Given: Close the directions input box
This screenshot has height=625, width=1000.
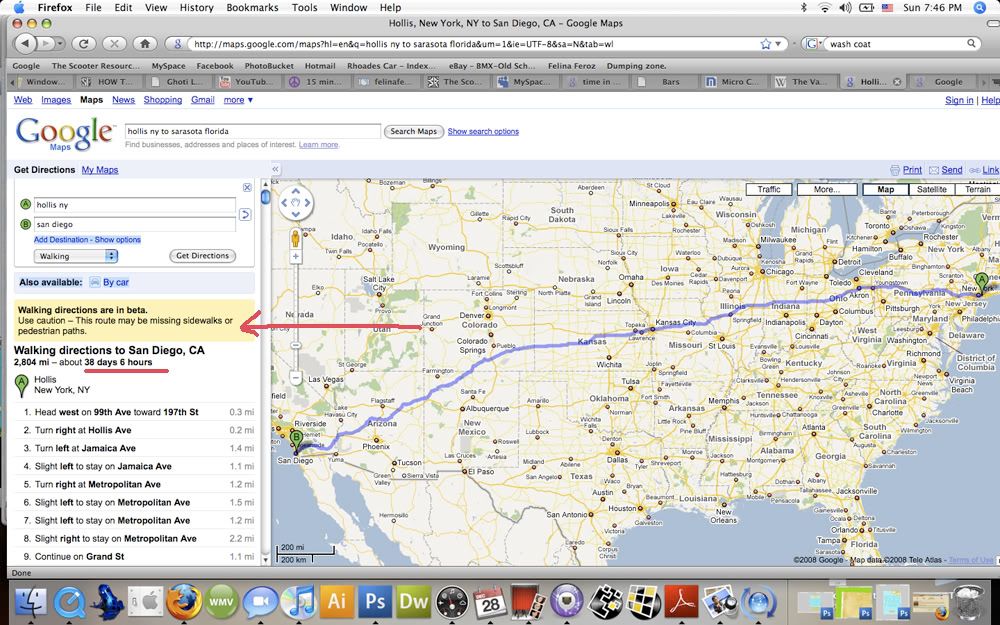Looking at the screenshot, I should point(247,187).
